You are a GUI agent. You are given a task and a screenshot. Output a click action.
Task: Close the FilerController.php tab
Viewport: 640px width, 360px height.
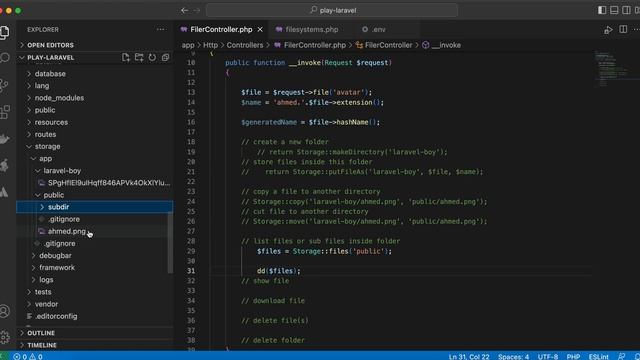pos(260,29)
